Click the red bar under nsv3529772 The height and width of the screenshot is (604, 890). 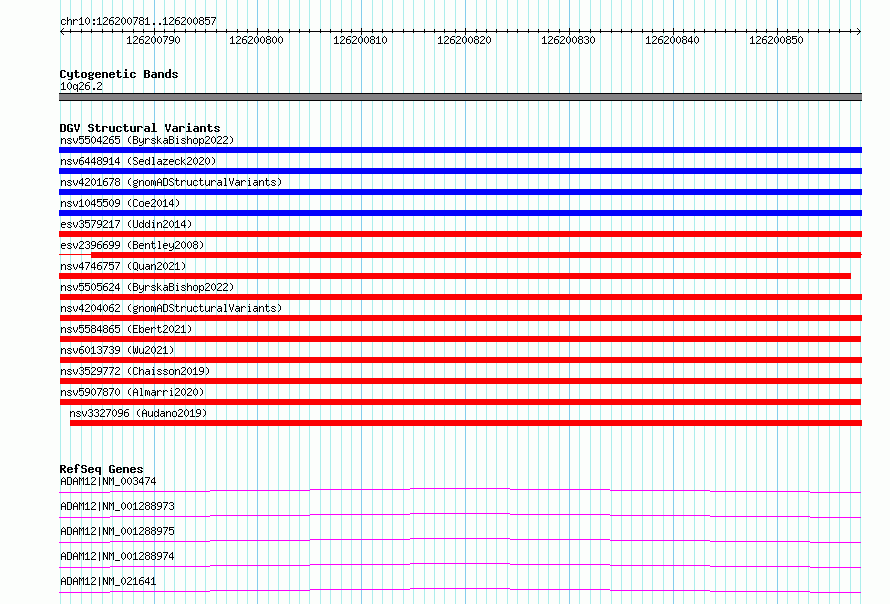(460, 381)
